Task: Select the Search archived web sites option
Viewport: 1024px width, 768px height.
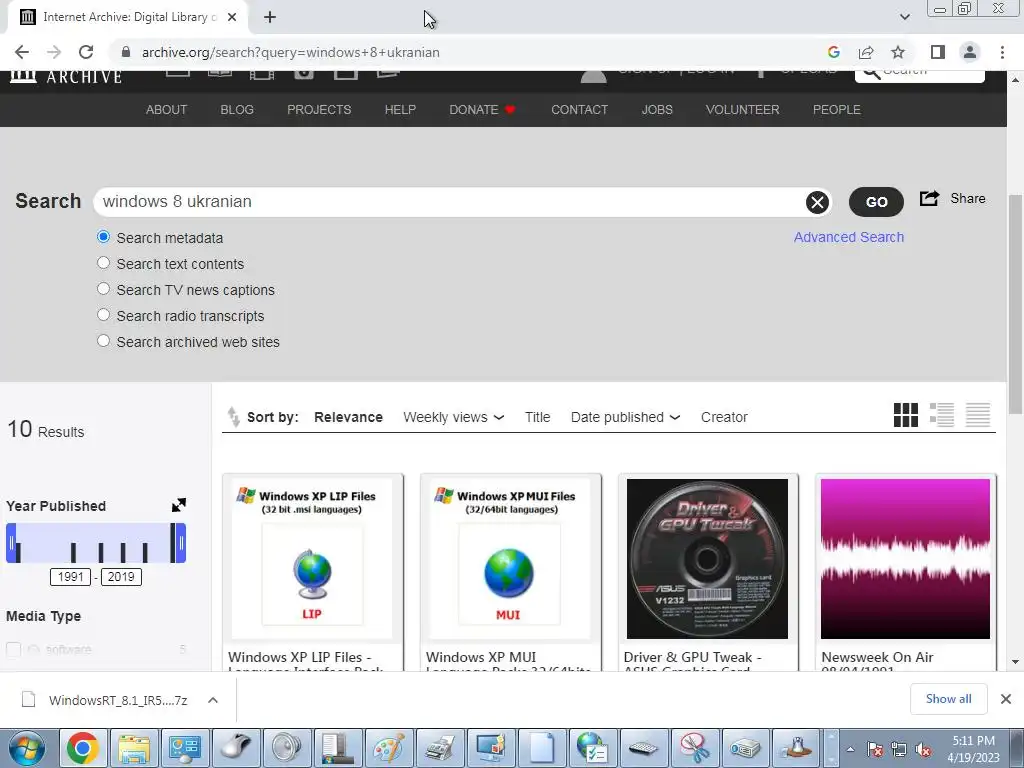Action: click(103, 341)
